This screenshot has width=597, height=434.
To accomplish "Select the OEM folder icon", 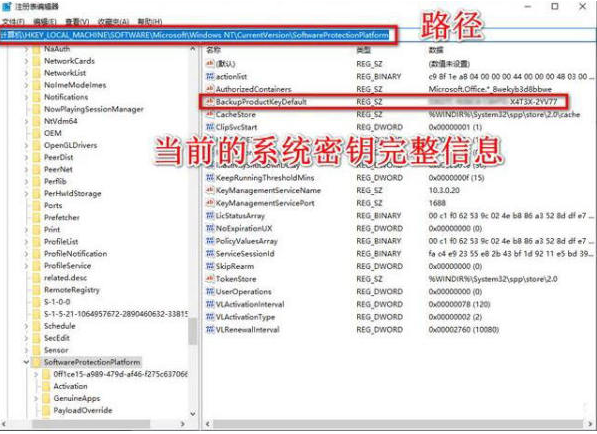I will coord(37,133).
